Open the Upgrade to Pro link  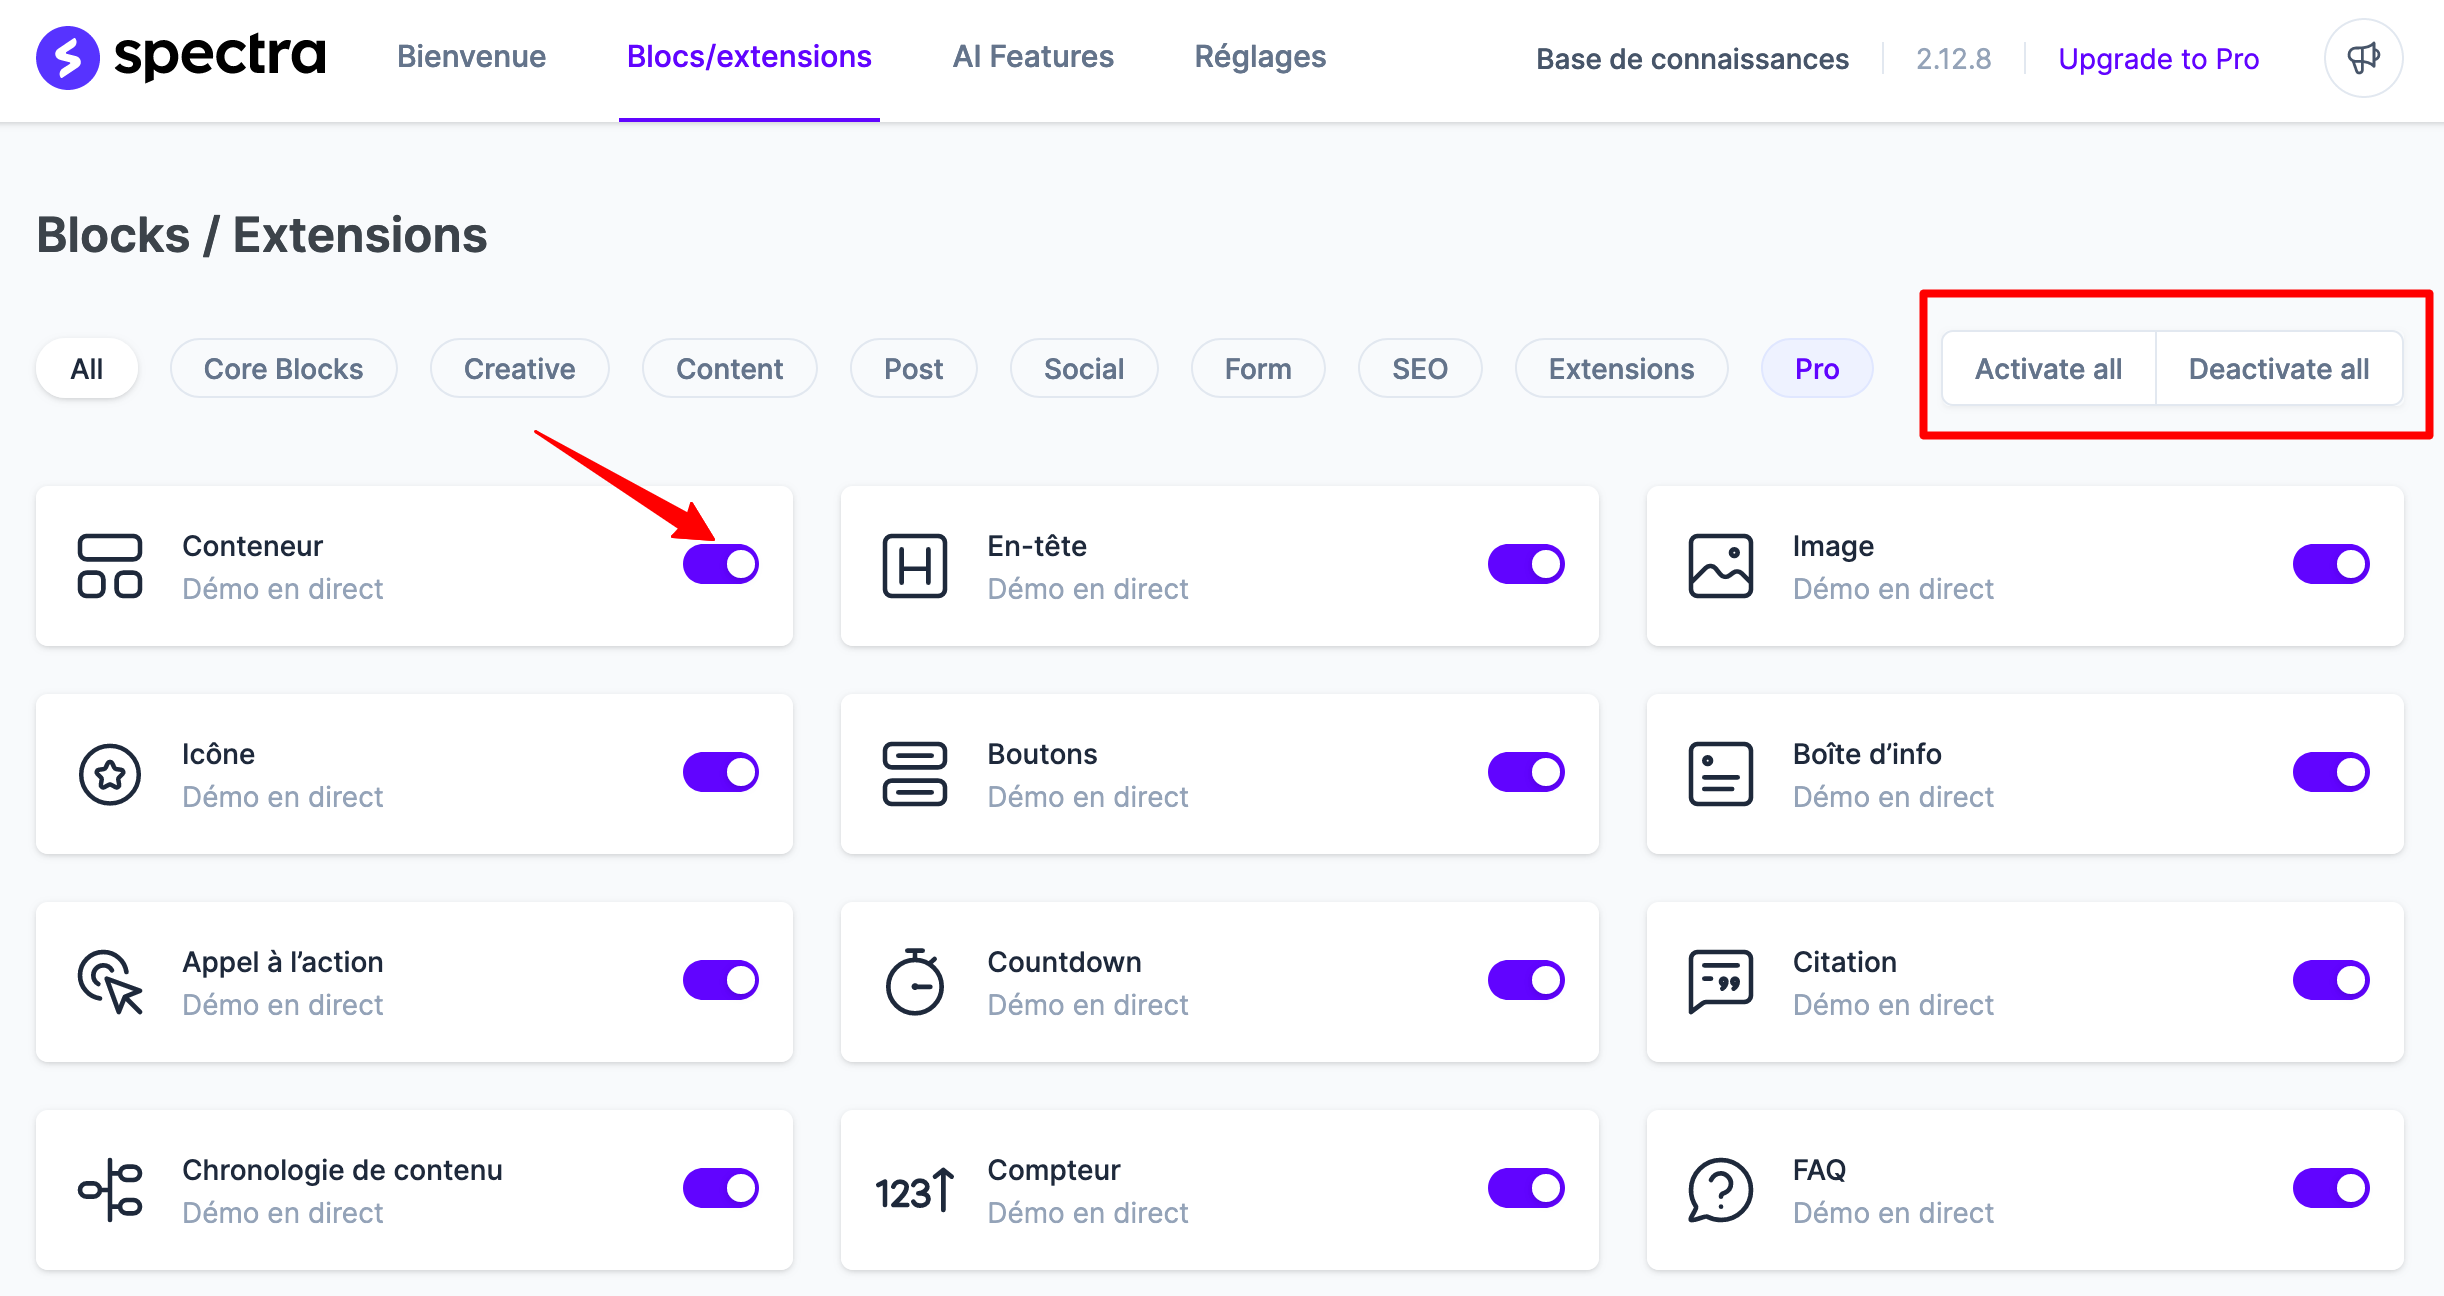[x=2158, y=58]
